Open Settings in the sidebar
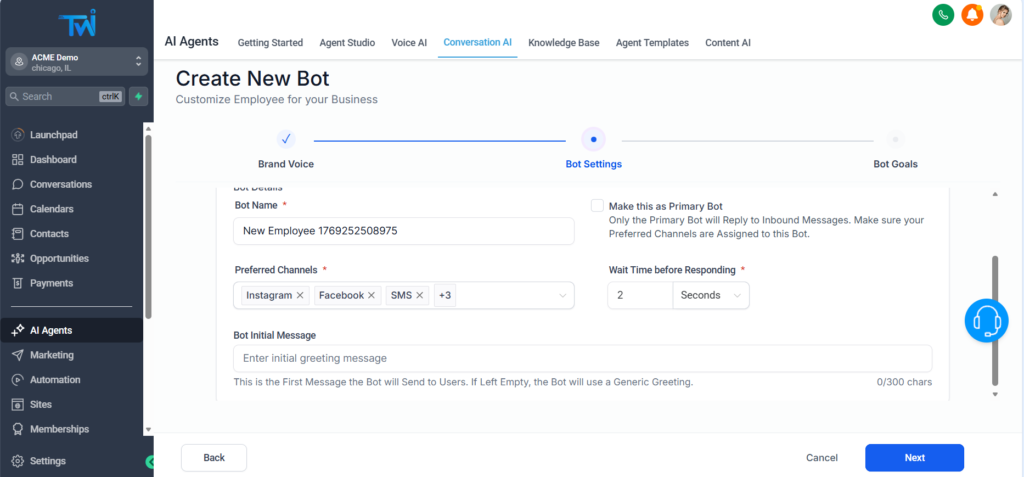1024x477 pixels. [x=47, y=461]
